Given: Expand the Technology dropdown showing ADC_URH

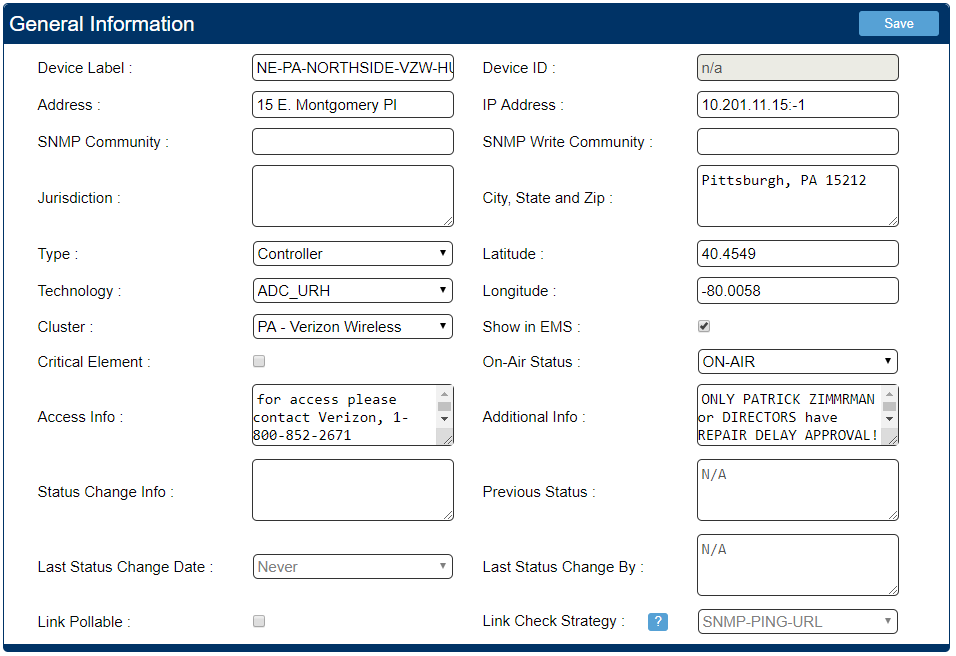Looking at the screenshot, I should click(352, 291).
